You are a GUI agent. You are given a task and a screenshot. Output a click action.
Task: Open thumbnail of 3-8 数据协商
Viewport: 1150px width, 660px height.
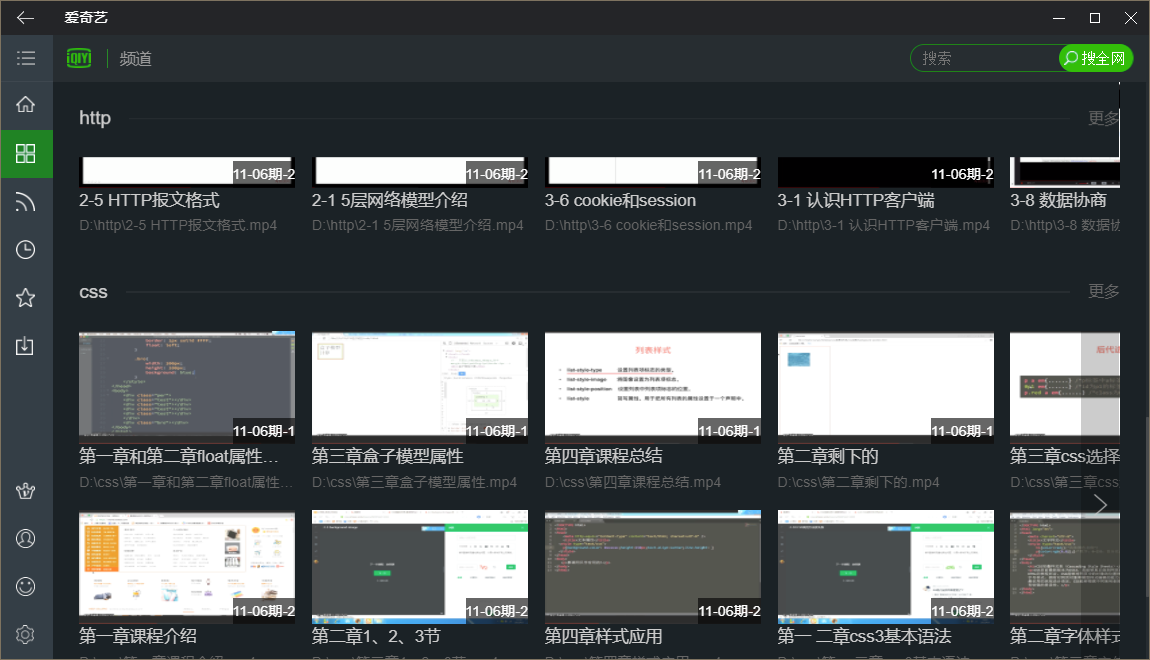(1065, 172)
